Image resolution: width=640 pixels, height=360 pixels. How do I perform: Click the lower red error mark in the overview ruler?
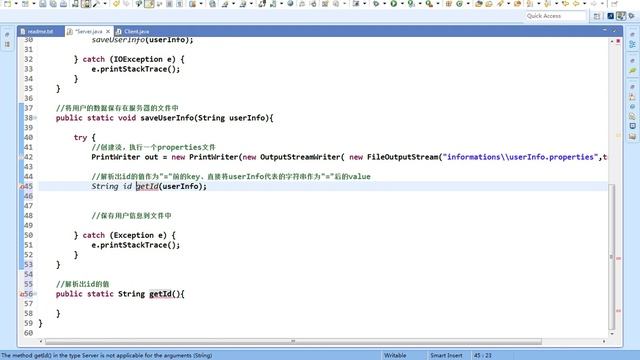(618, 311)
